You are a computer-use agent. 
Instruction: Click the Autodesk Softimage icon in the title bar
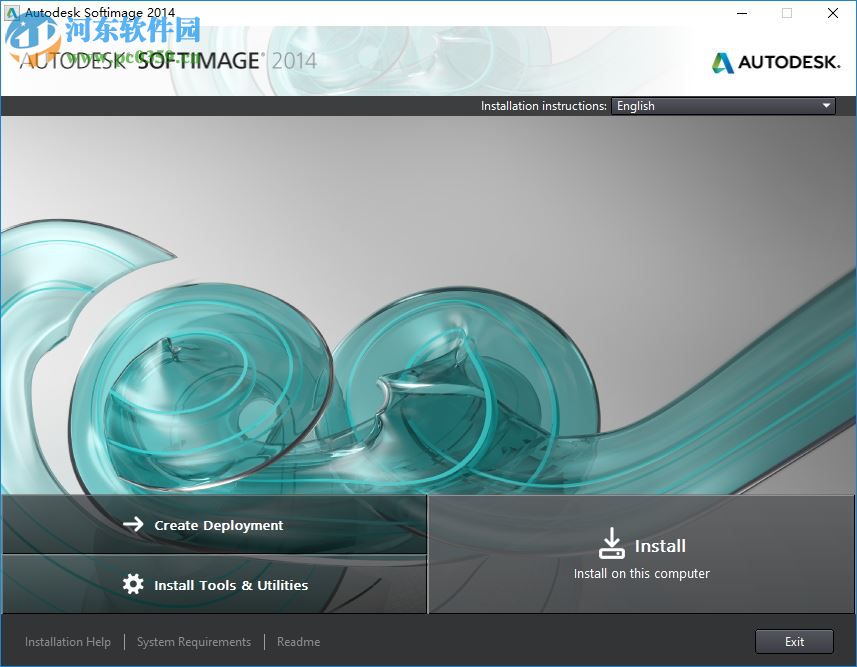(x=10, y=13)
